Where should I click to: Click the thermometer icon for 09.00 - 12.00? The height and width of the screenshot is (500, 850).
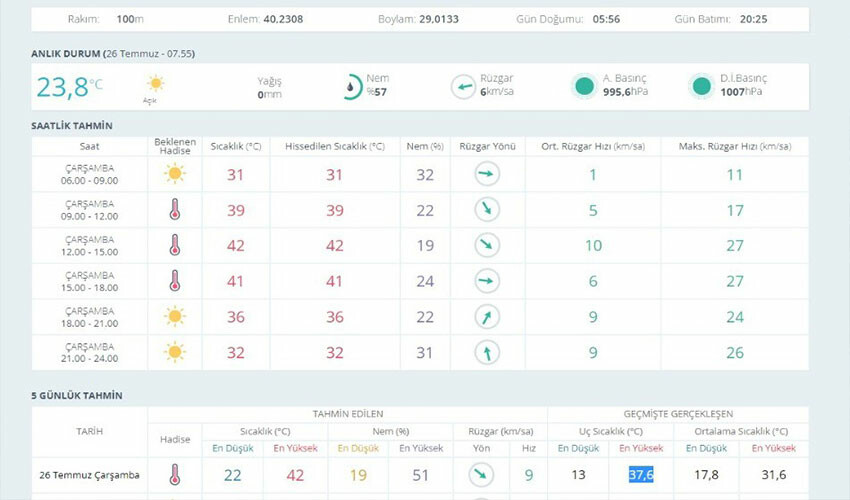click(x=175, y=210)
